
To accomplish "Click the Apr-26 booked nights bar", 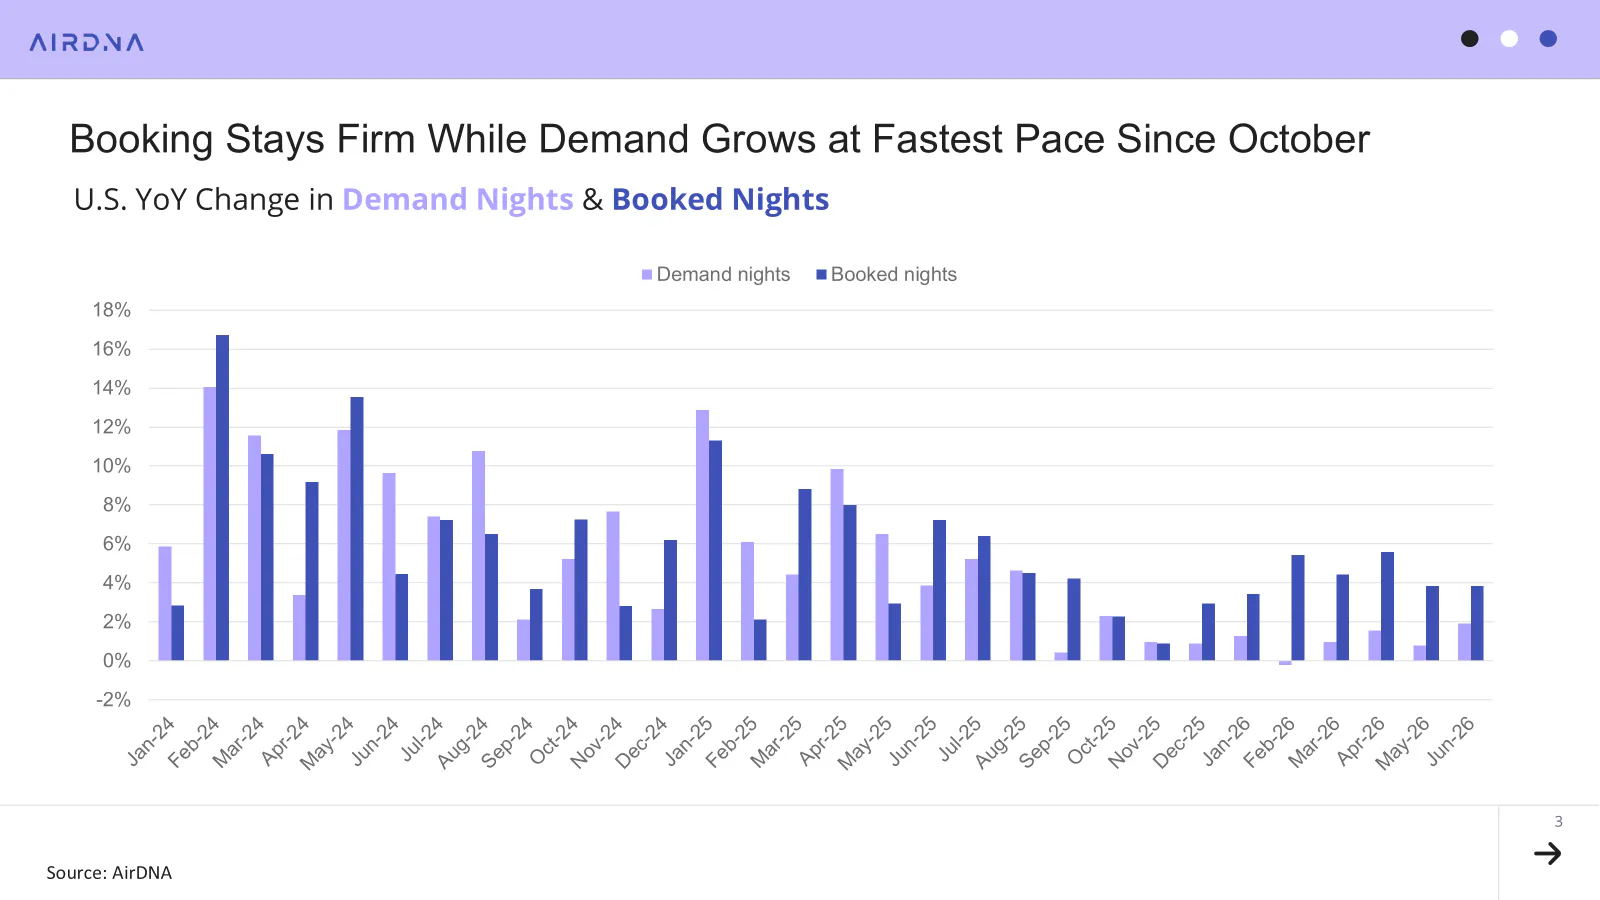I will [x=1387, y=606].
